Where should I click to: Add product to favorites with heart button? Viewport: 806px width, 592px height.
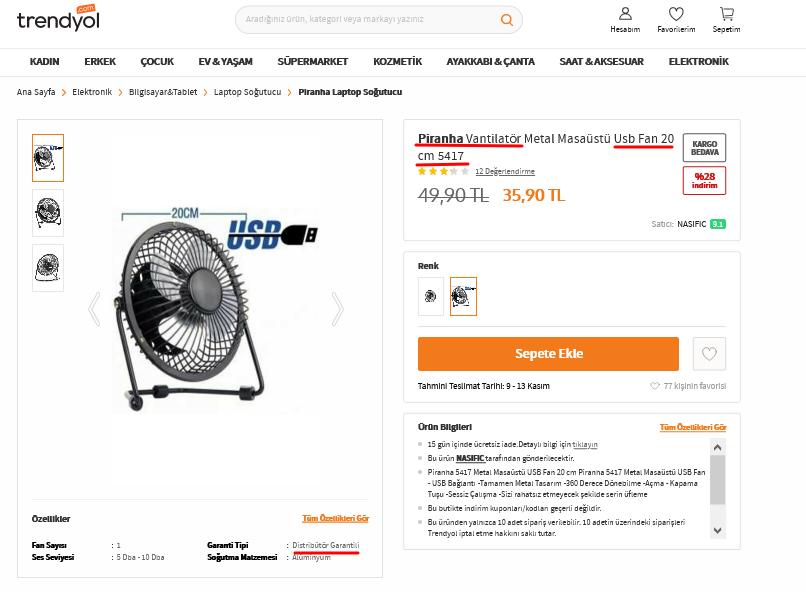coord(709,354)
